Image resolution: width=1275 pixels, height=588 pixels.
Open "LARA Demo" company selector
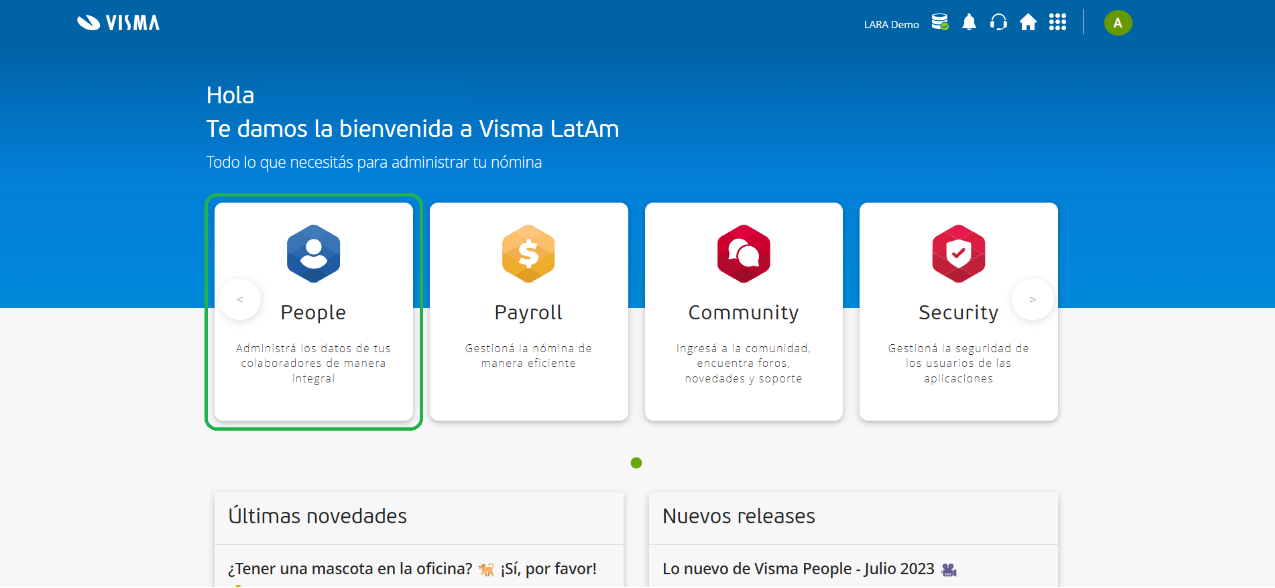pyautogui.click(x=891, y=24)
